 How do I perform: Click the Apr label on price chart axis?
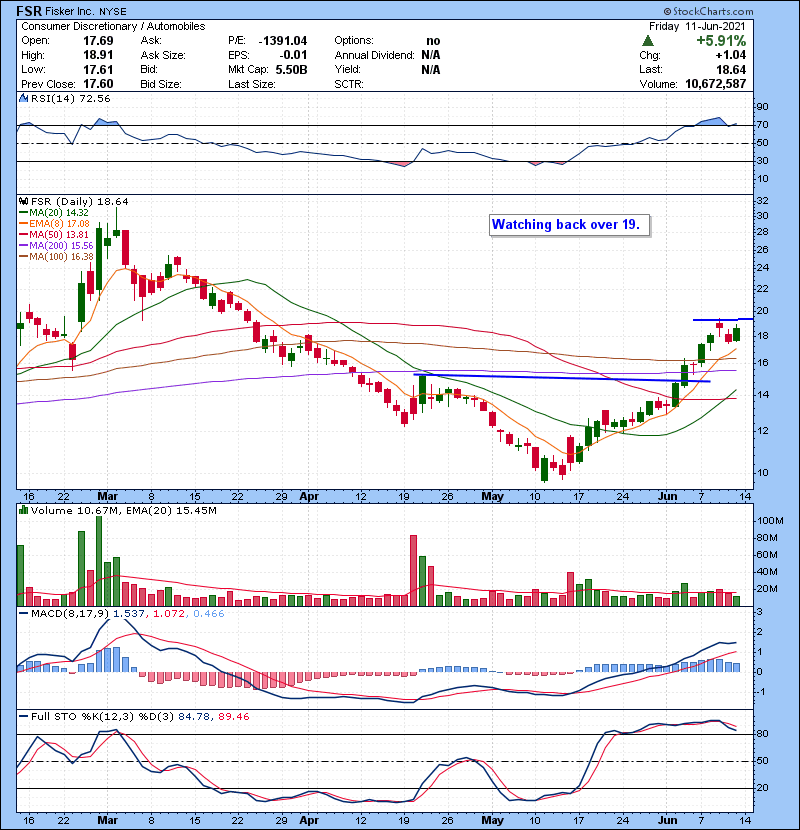tap(309, 496)
